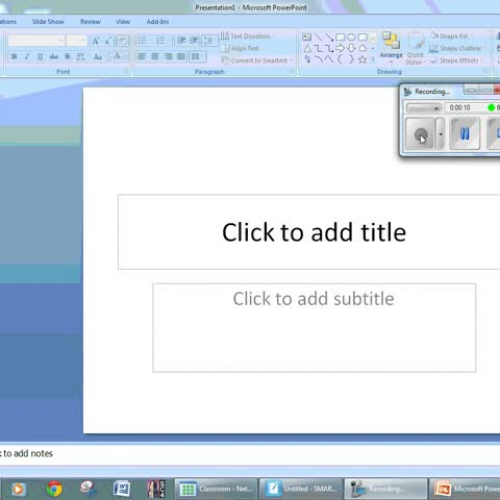The height and width of the screenshot is (500, 500).
Task: Pause the recording
Action: pos(464,134)
